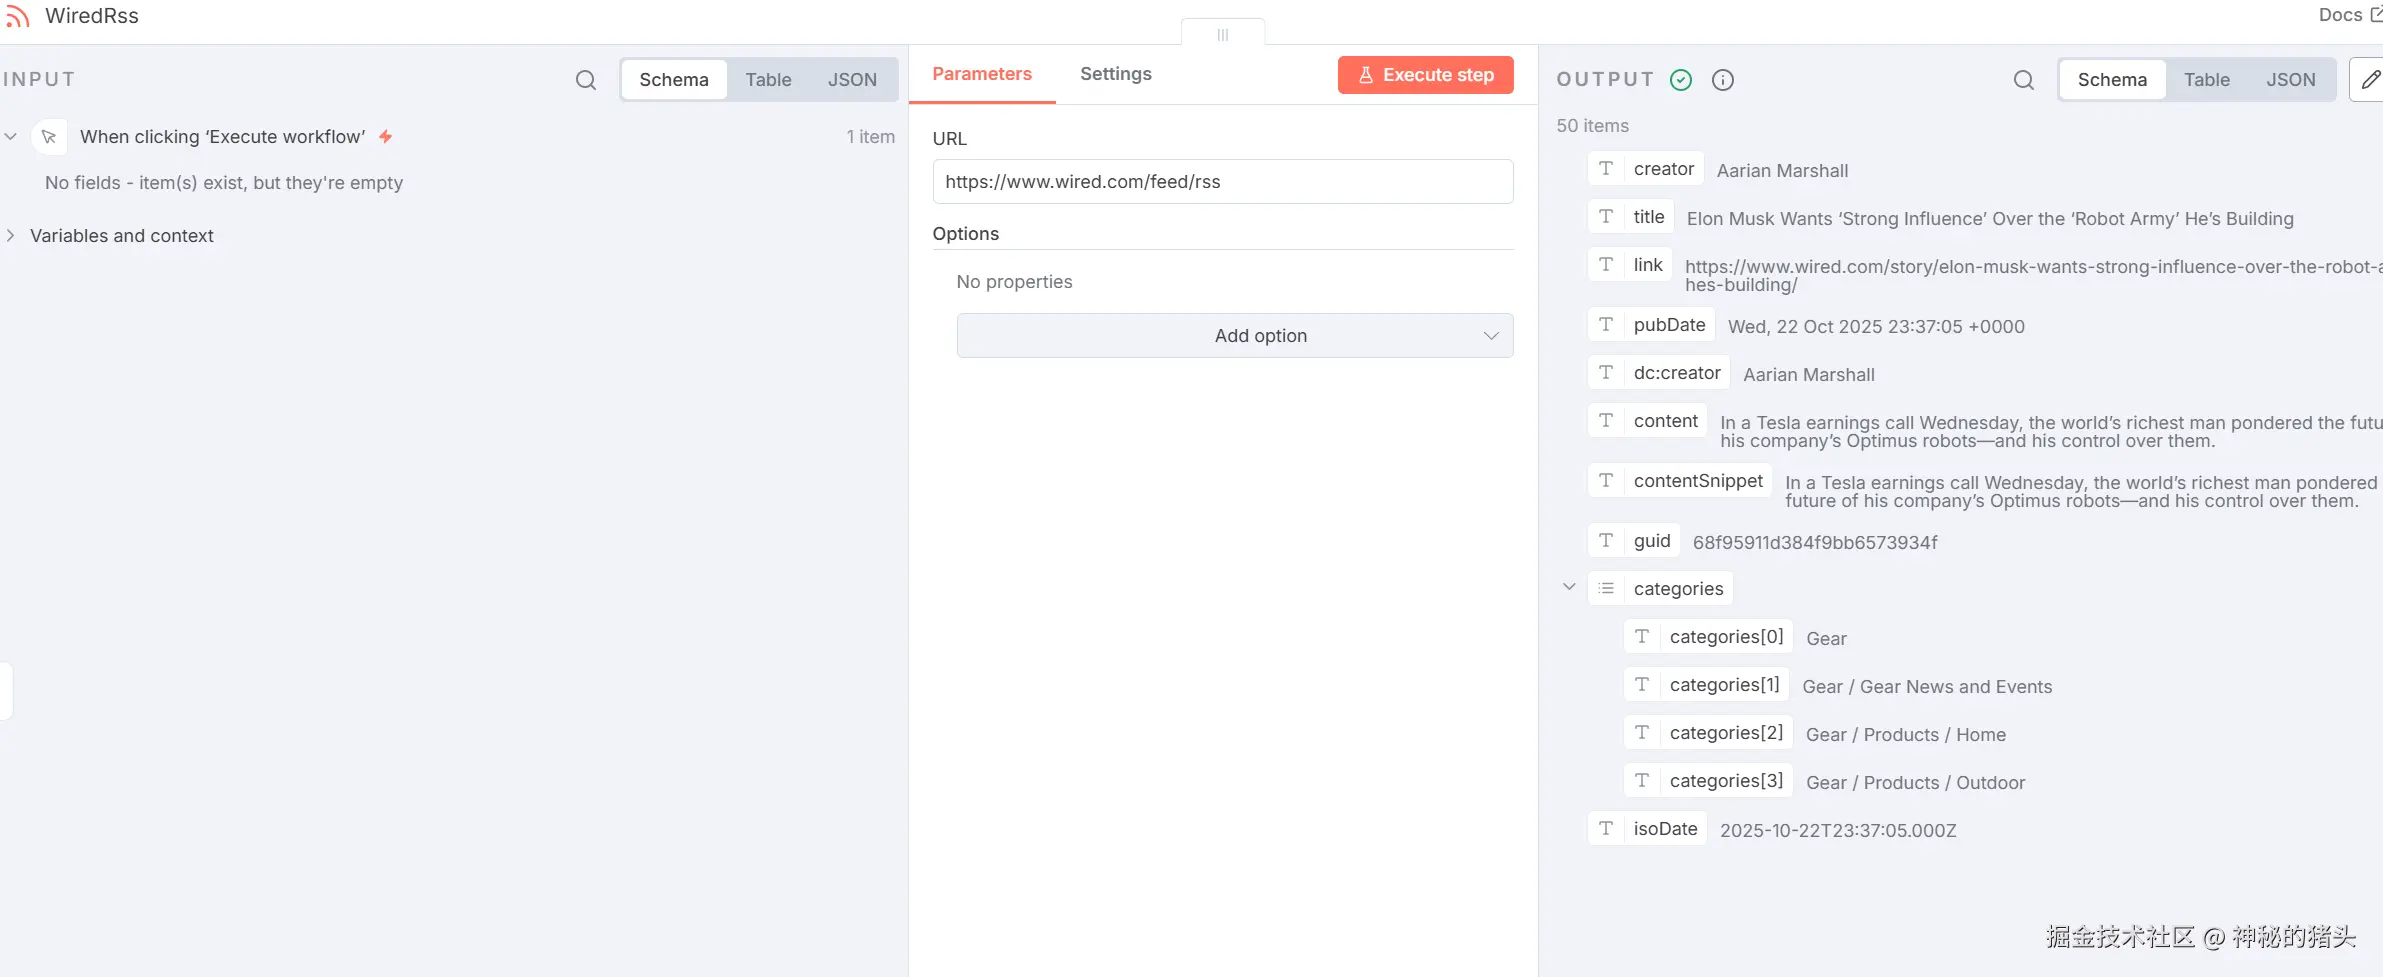This screenshot has height=977, width=2383.
Task: Click the creator field type icon
Action: (1606, 169)
